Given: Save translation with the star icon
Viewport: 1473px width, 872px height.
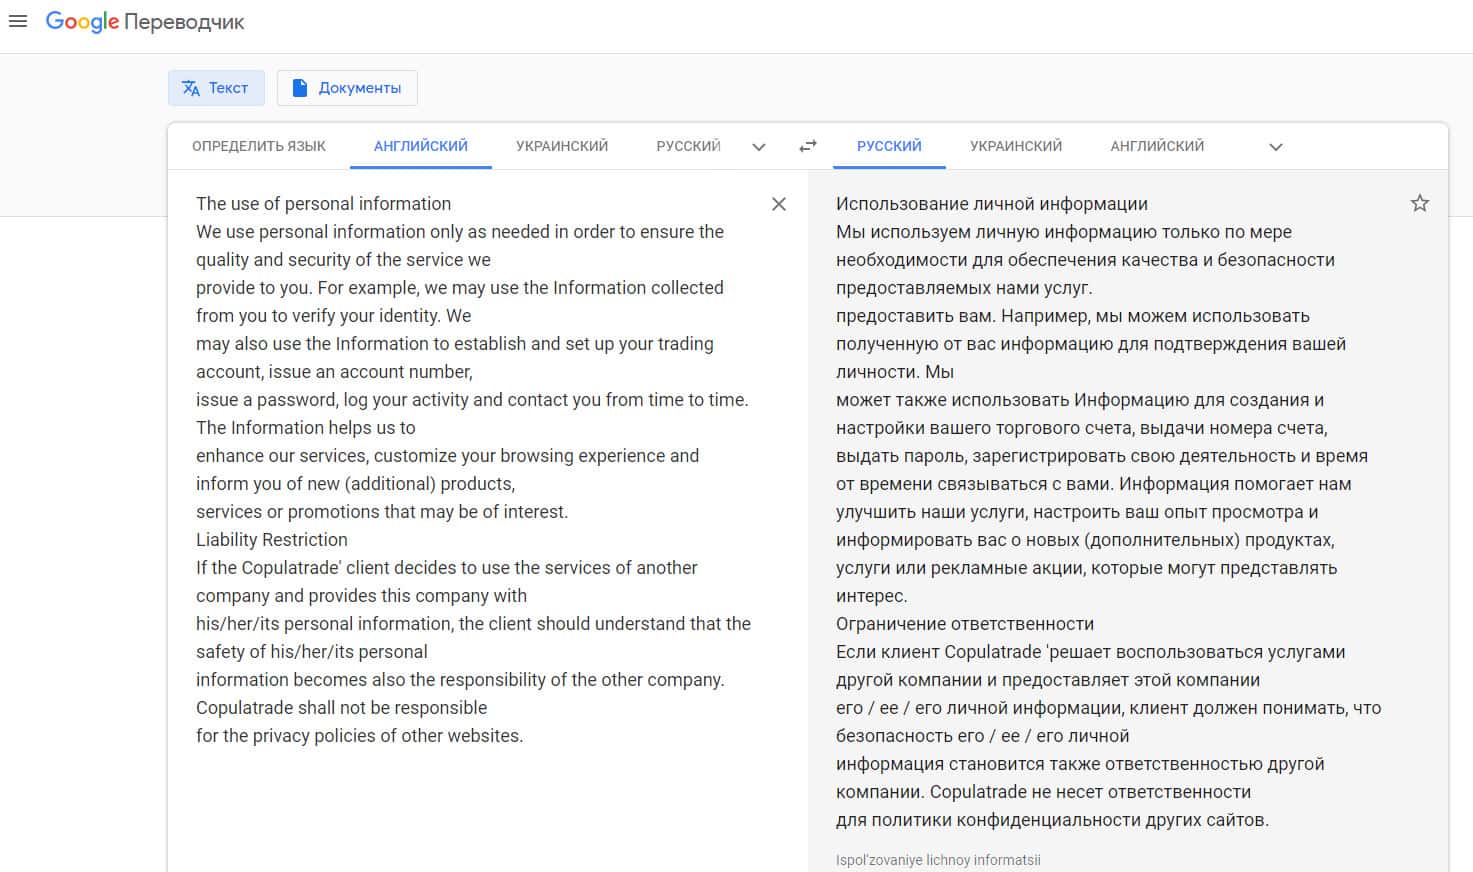Looking at the screenshot, I should [x=1419, y=204].
